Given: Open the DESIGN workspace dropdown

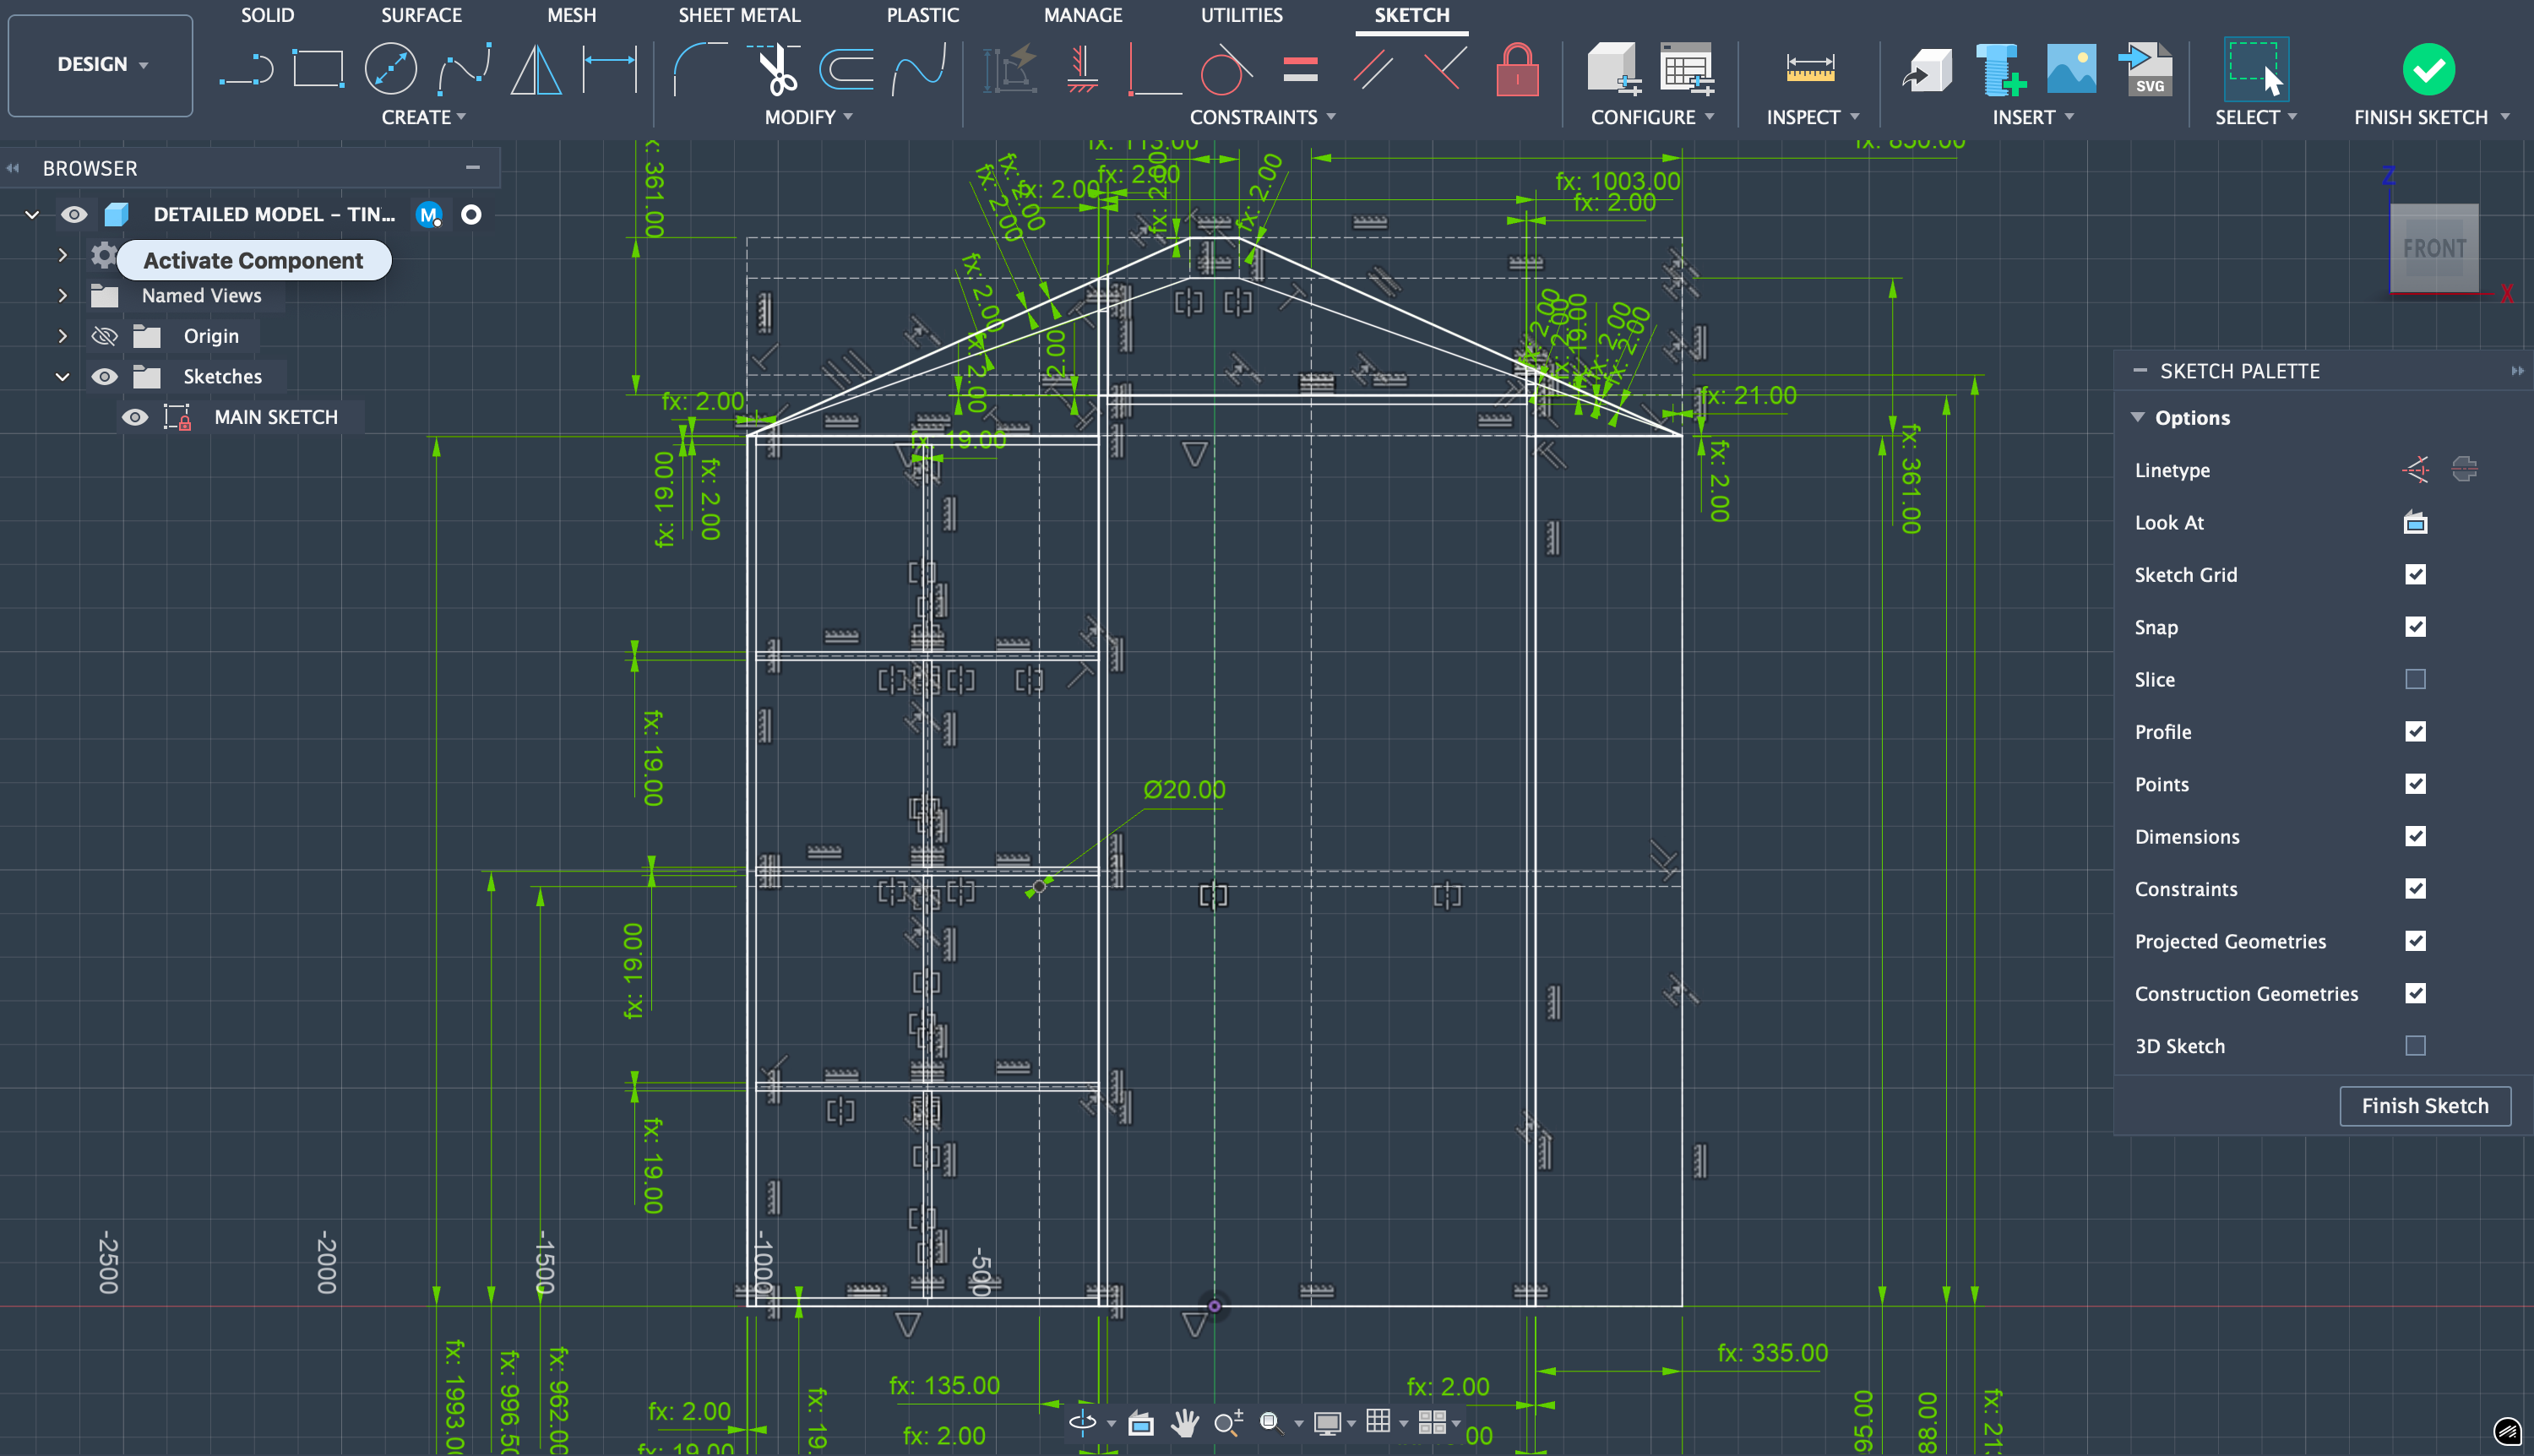Looking at the screenshot, I should pos(101,64).
